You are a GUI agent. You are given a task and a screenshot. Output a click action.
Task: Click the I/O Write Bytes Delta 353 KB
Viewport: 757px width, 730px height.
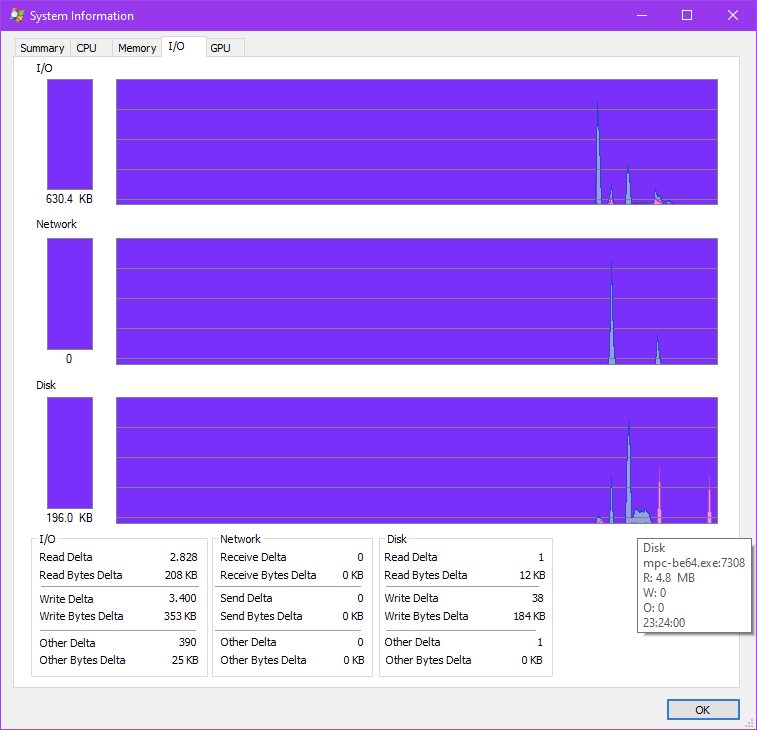(180, 616)
